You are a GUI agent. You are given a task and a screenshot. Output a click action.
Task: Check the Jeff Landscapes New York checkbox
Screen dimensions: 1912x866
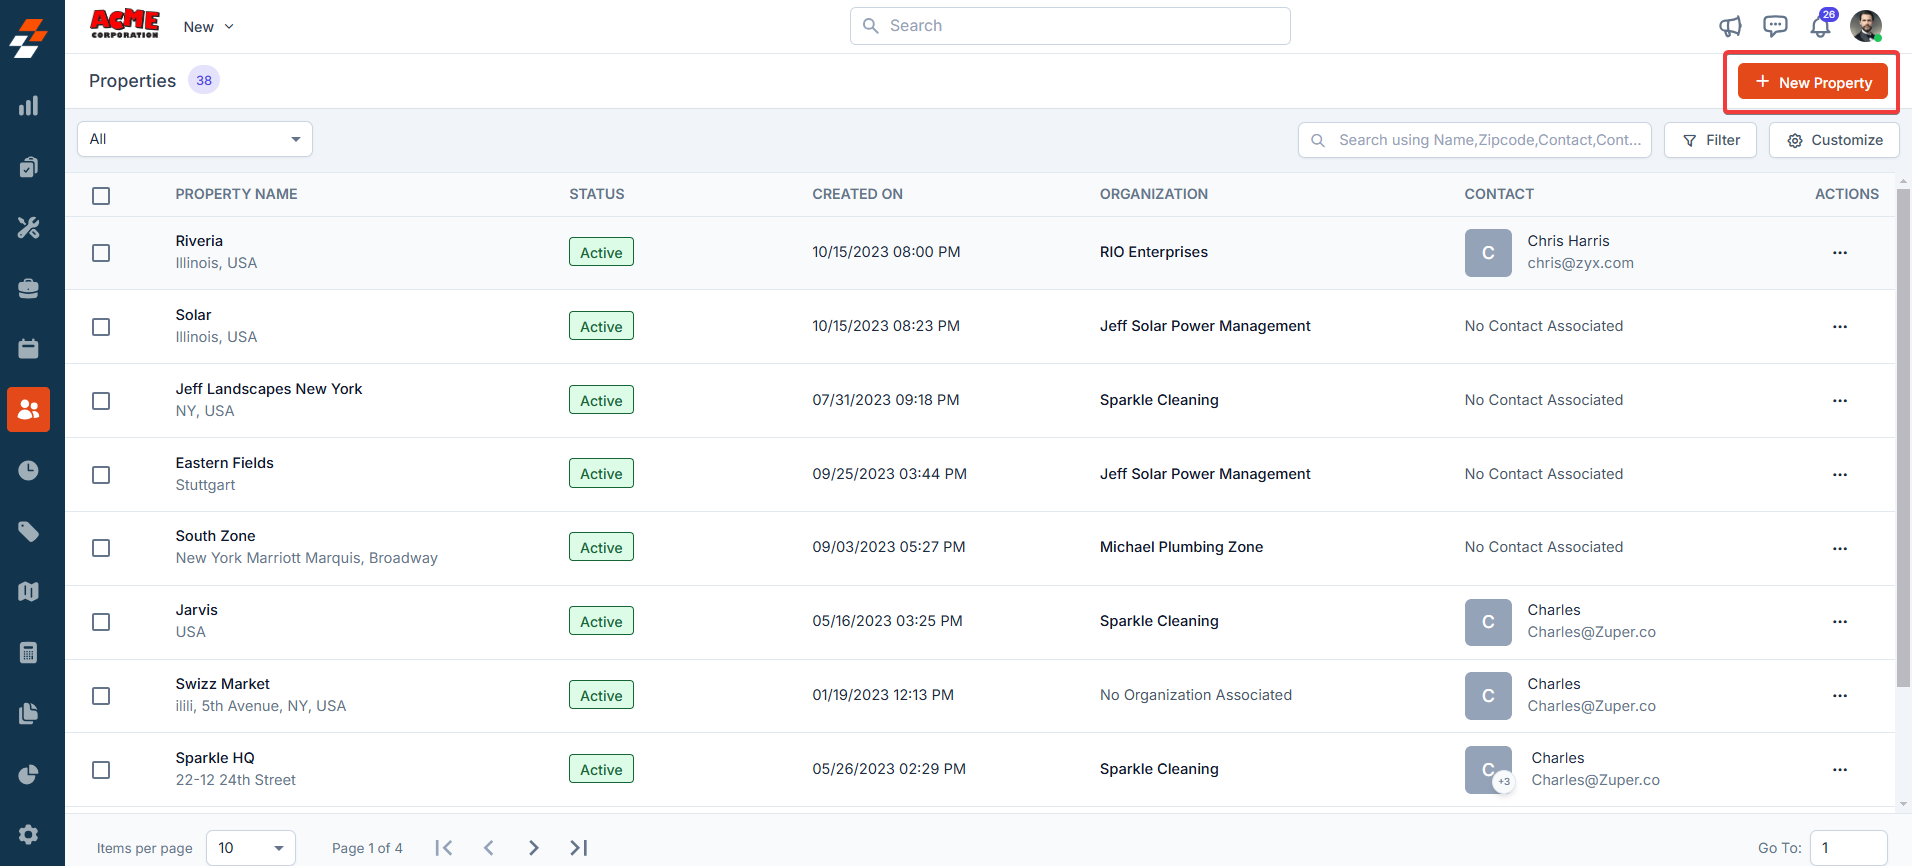coord(101,401)
